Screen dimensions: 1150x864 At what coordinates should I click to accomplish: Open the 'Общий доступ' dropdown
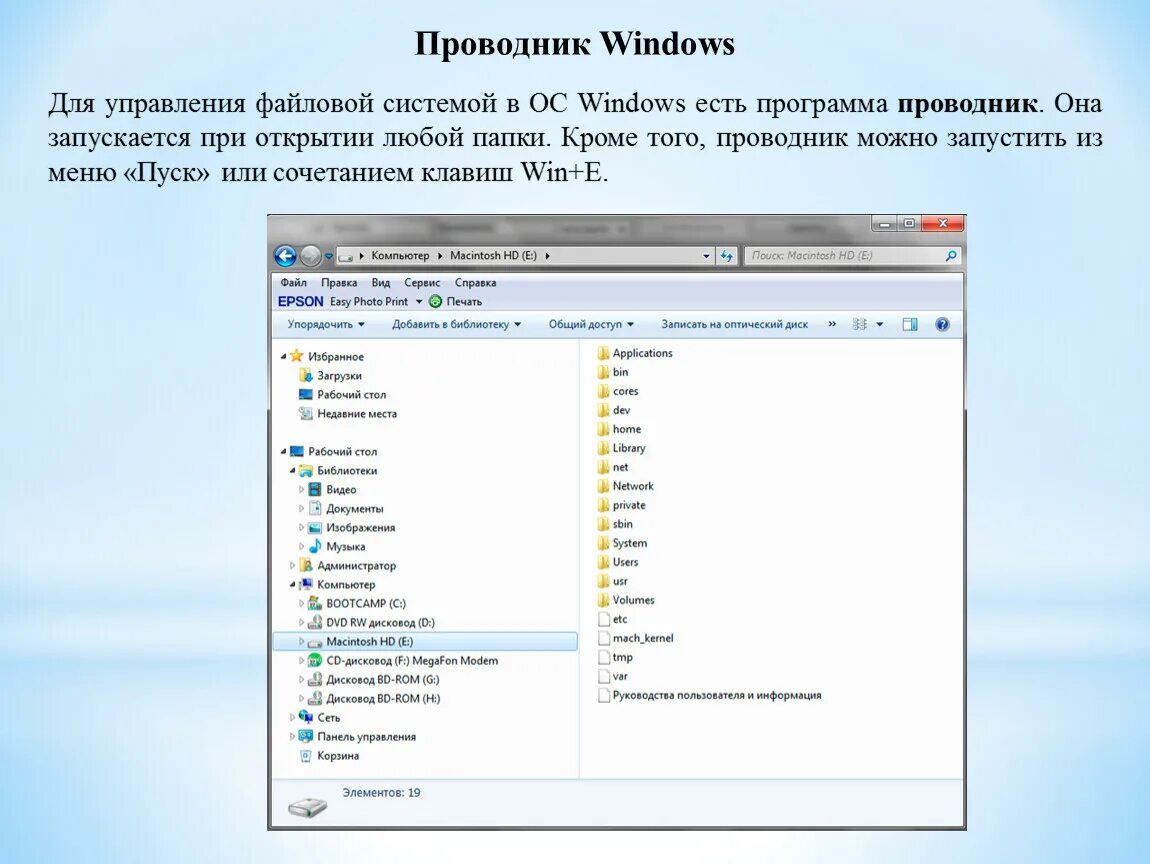pyautogui.click(x=591, y=324)
